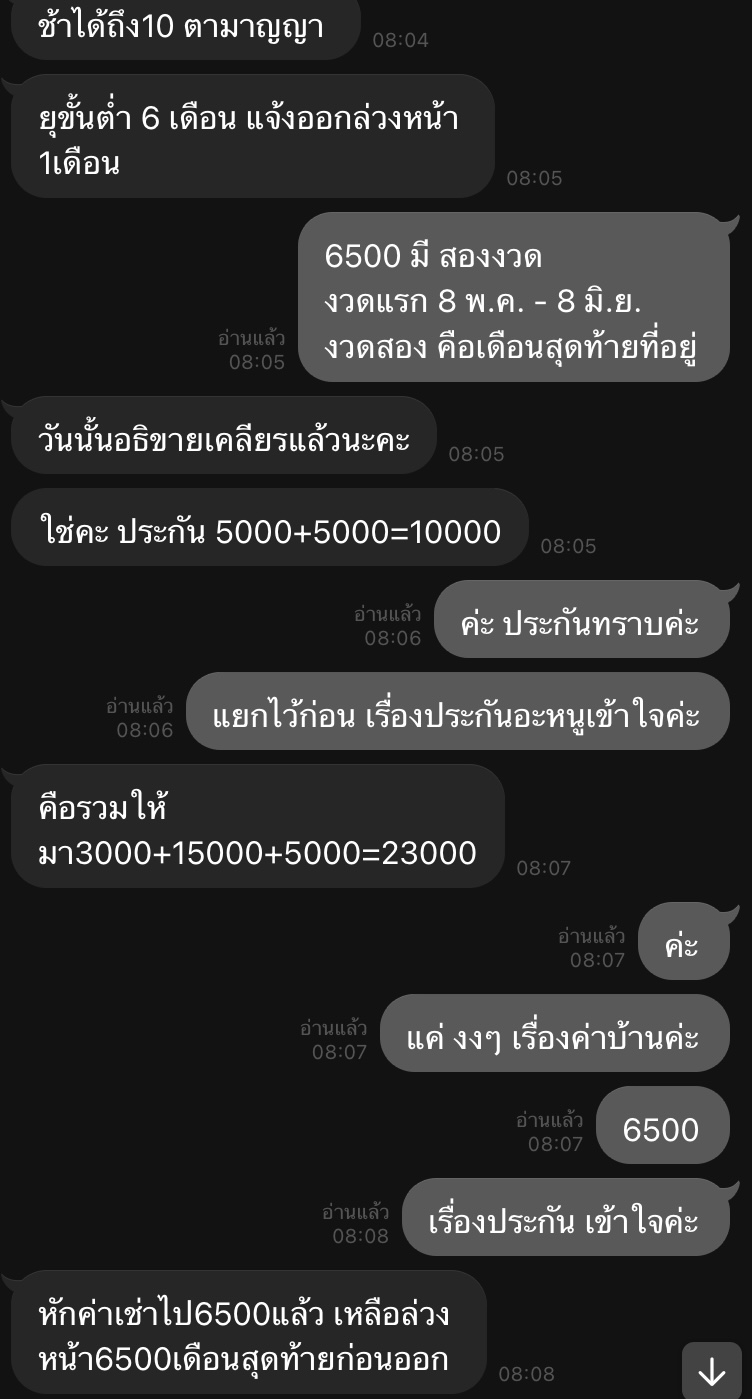The image size is (752, 1399).
Task: Tap the "แค่ งงๆ เรื่องค่าบ้านค่ะ" message
Action: (x=555, y=1033)
